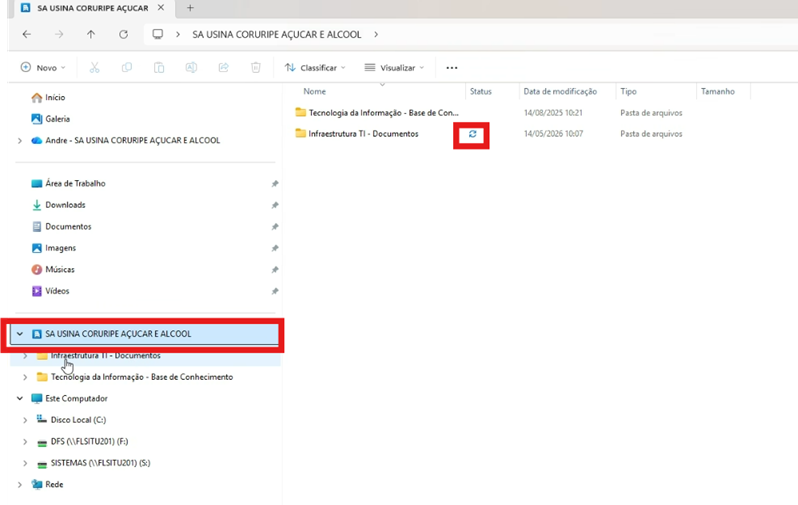Expand the Rede network node
The width and height of the screenshot is (798, 505).
pyautogui.click(x=20, y=485)
